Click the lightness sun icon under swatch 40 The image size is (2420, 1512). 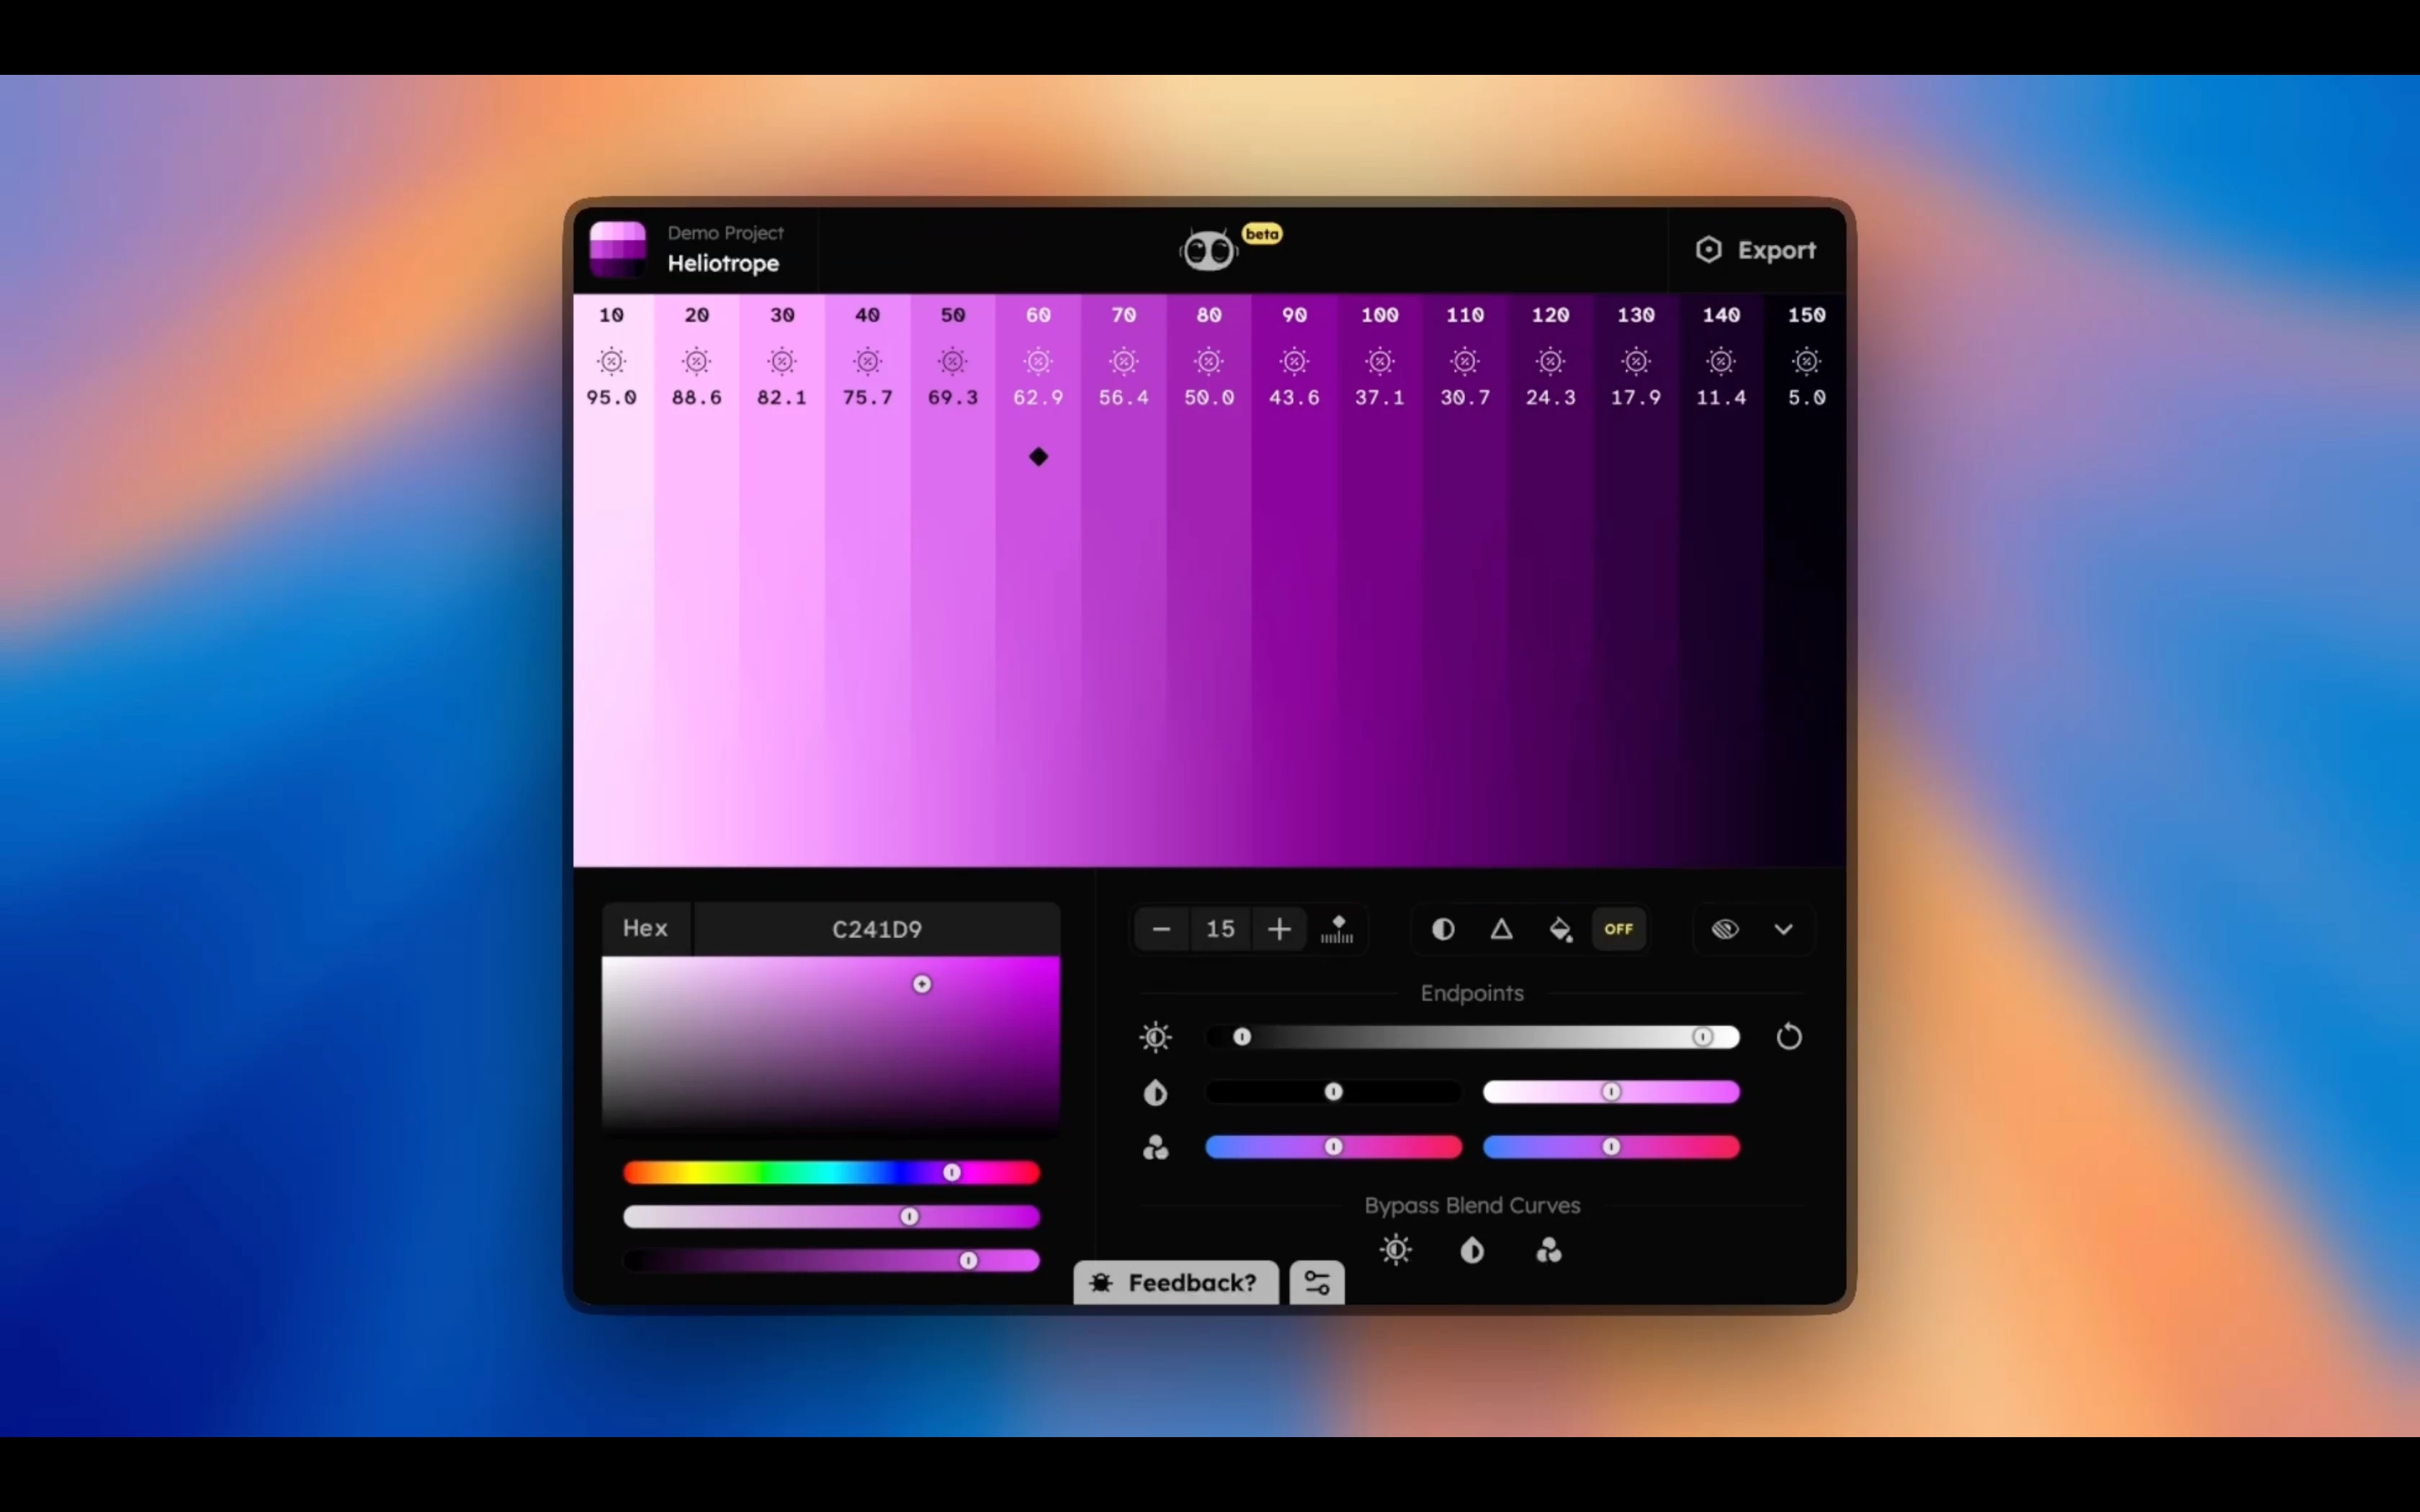click(x=868, y=361)
